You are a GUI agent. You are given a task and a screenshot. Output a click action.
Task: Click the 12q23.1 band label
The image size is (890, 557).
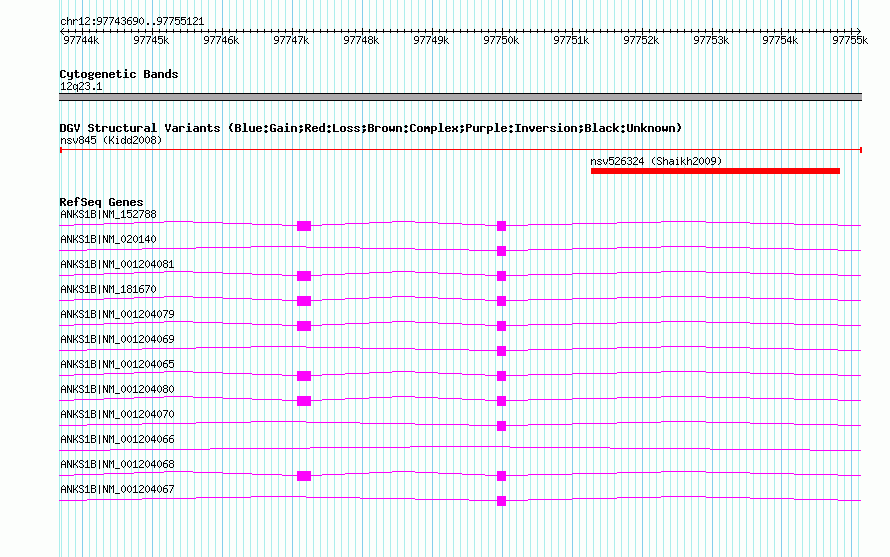[x=81, y=86]
